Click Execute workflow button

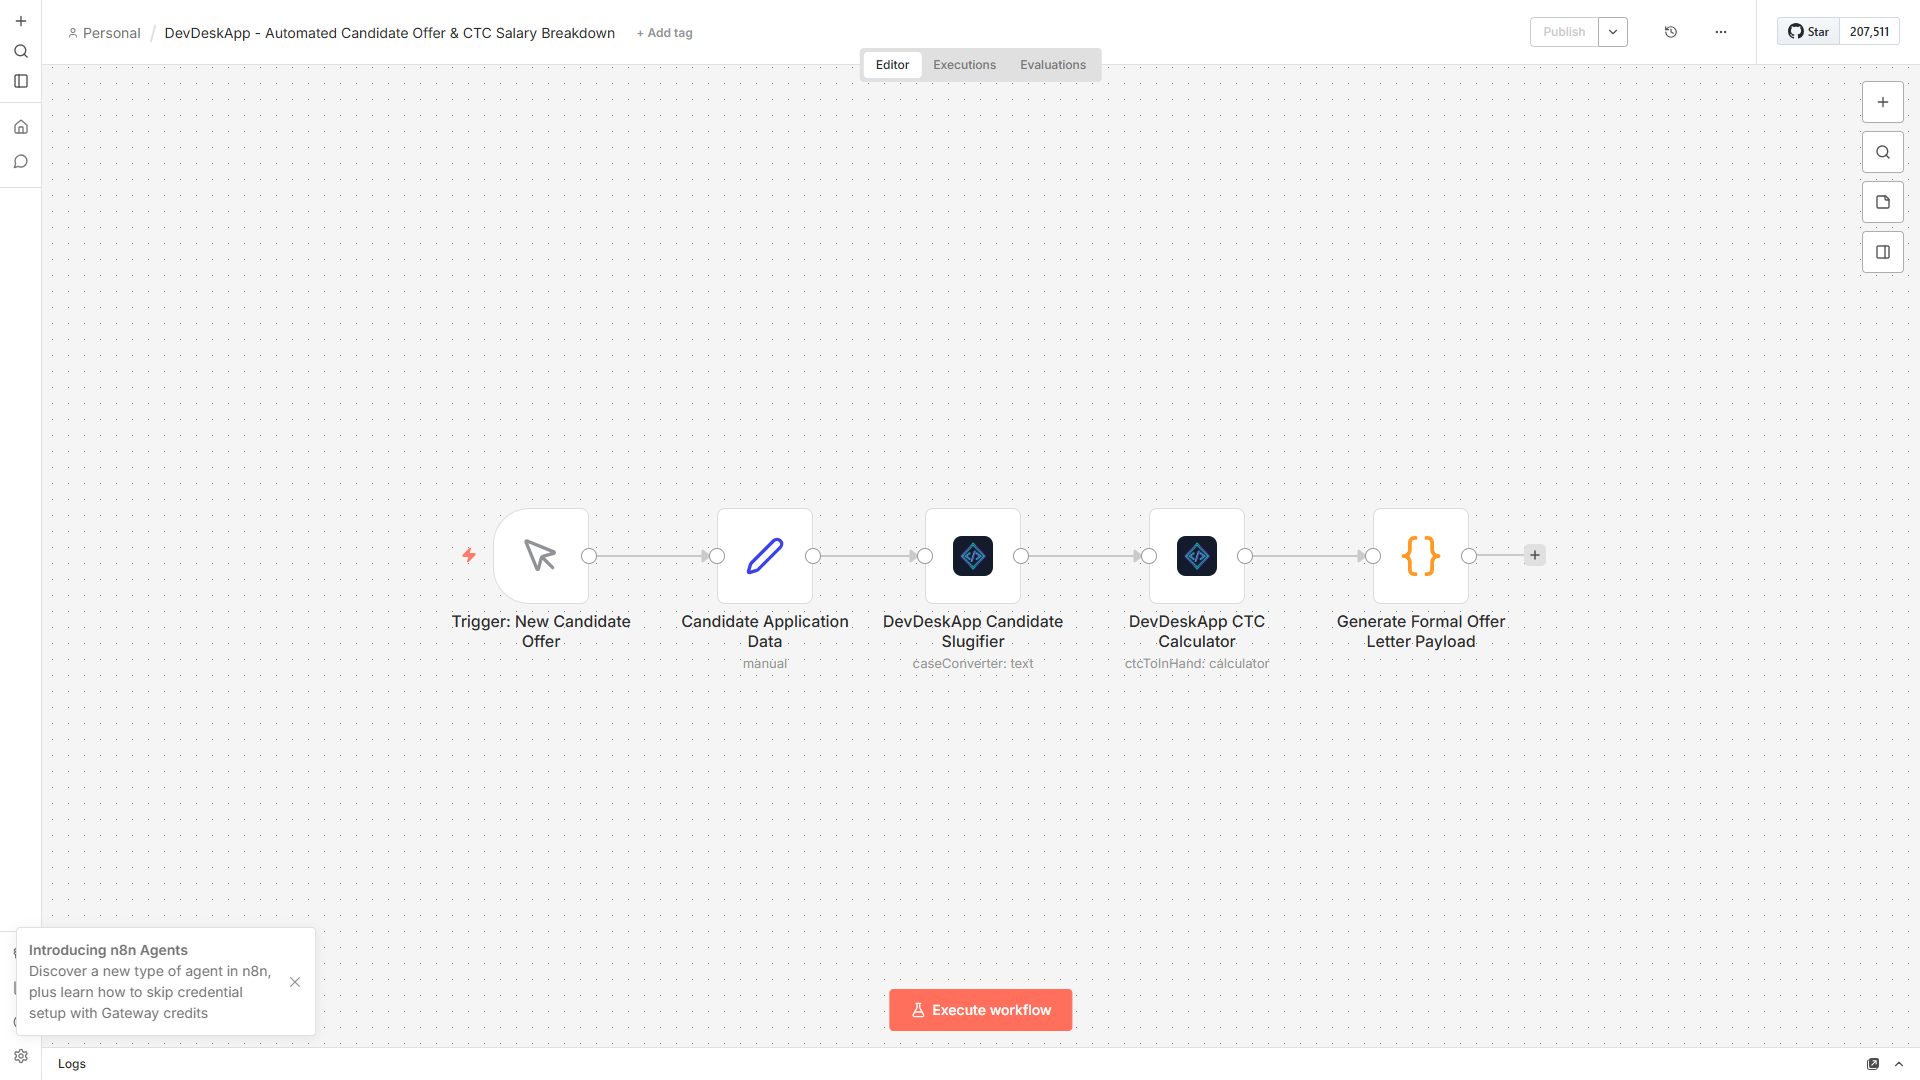(981, 1010)
